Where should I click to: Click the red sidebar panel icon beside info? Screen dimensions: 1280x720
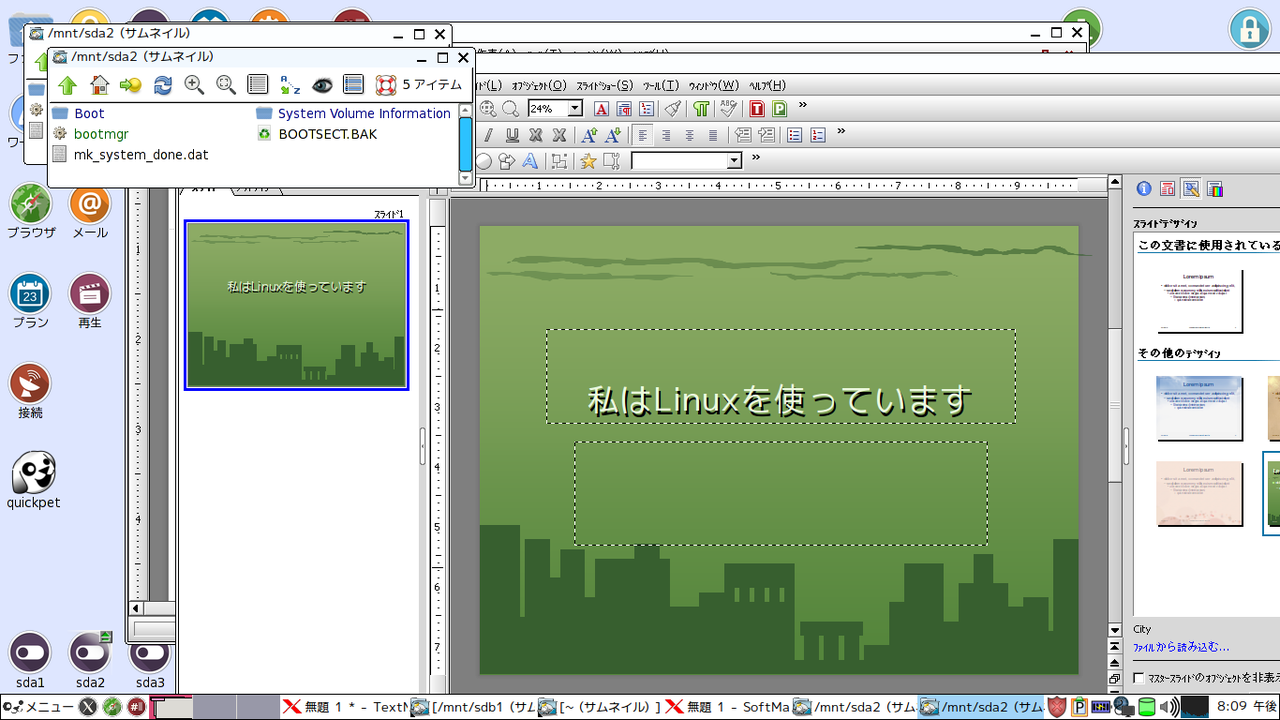[x=1167, y=189]
